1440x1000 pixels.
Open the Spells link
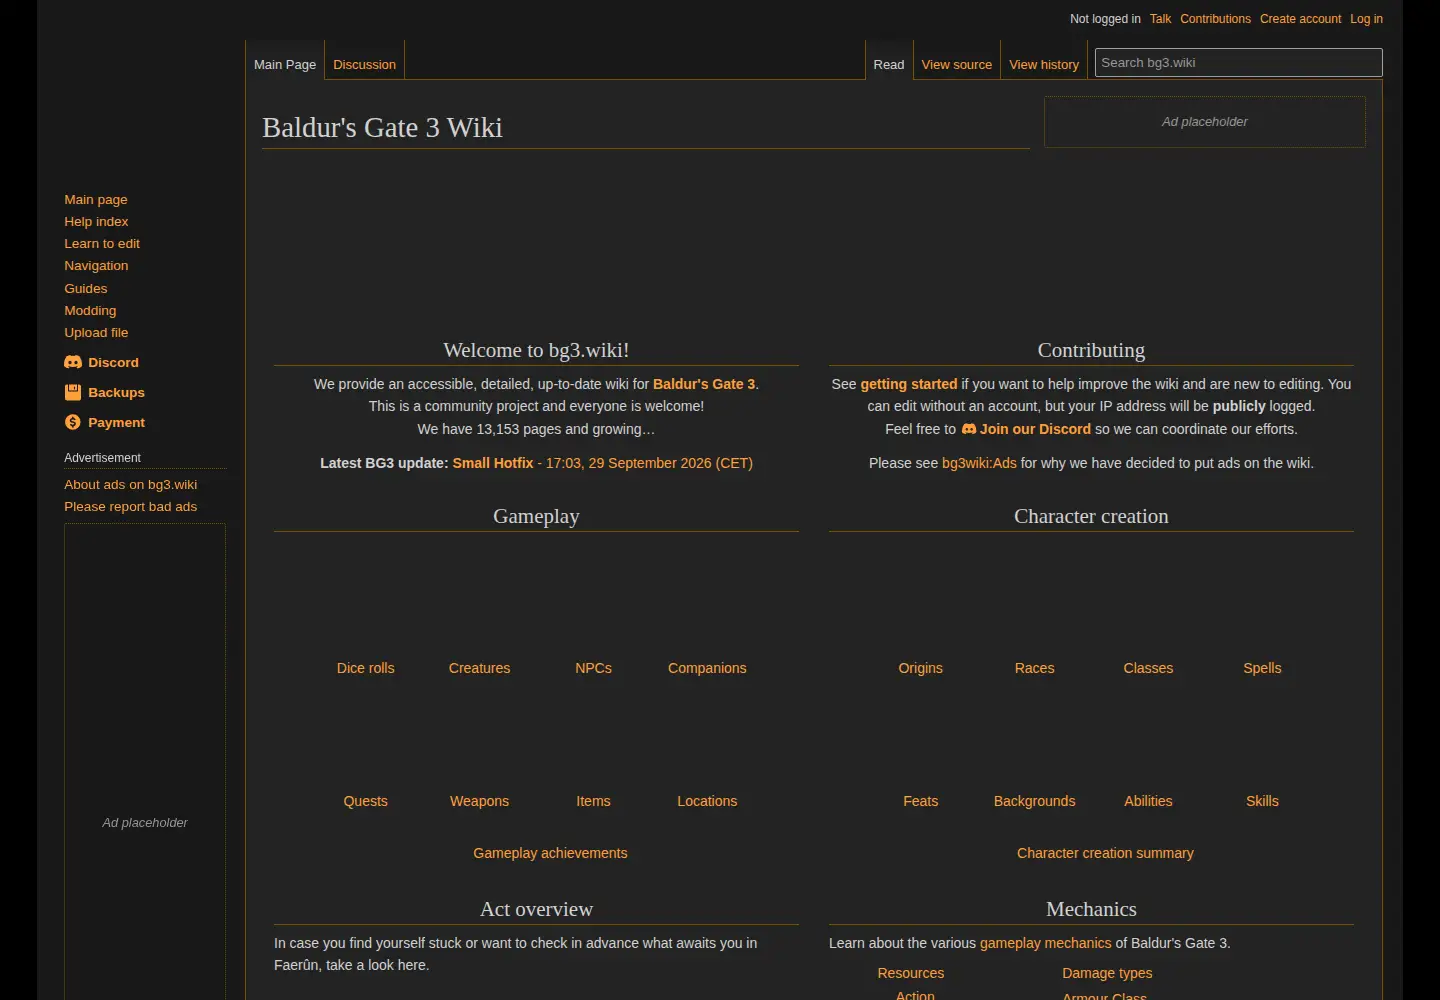[x=1262, y=668]
